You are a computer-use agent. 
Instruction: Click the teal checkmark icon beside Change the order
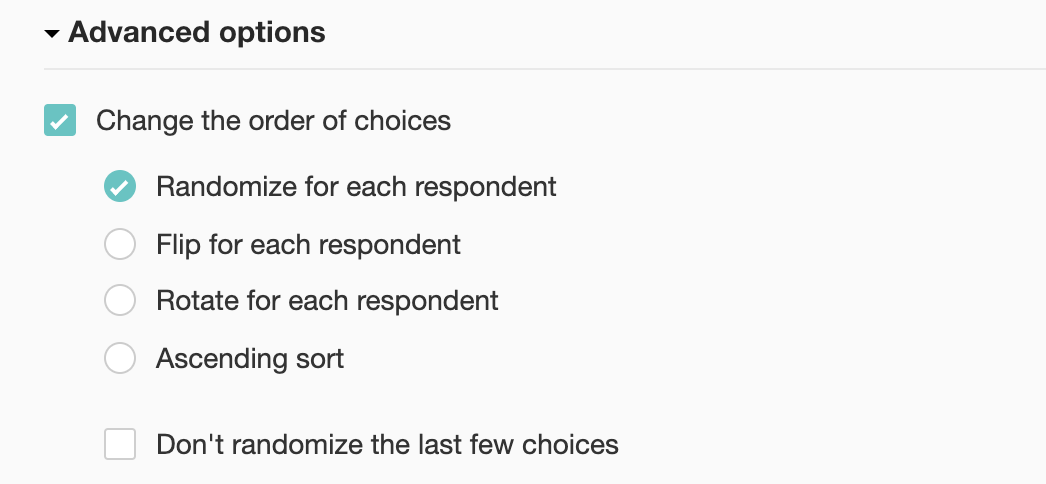tap(60, 121)
